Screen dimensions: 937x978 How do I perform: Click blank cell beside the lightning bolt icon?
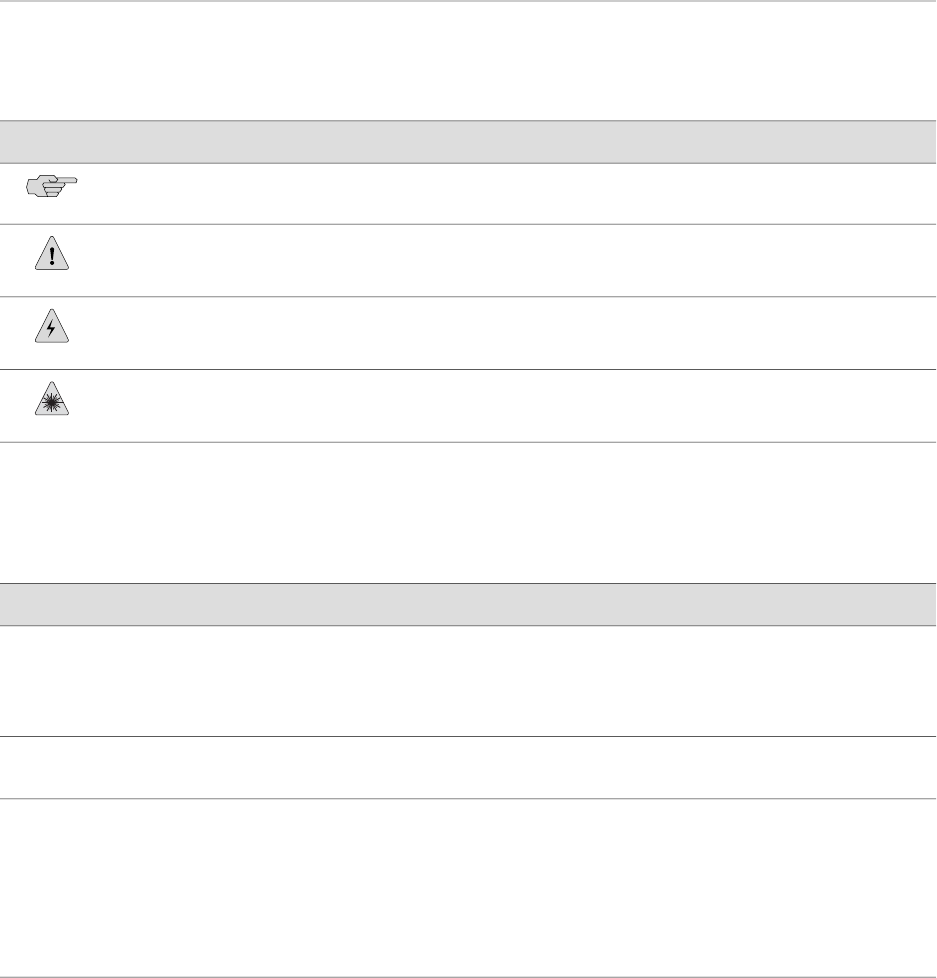point(500,333)
